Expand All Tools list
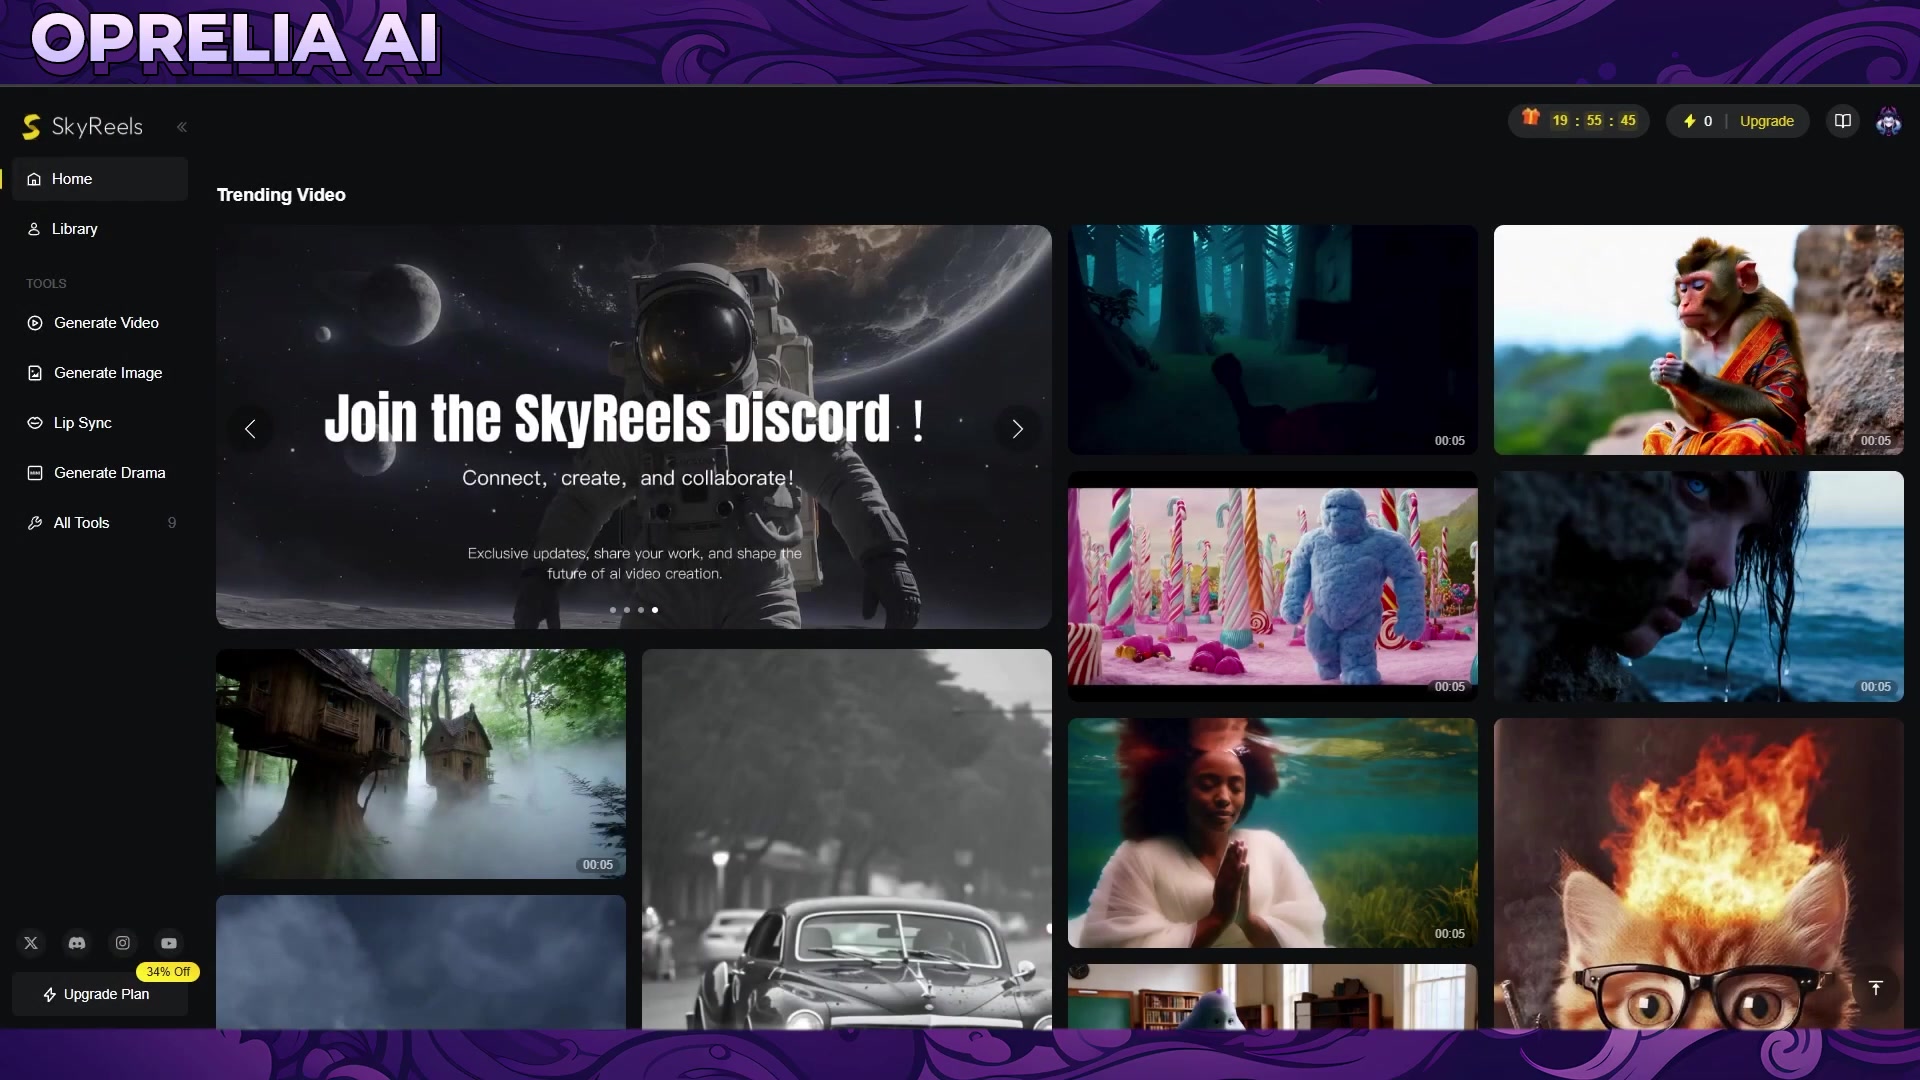 (100, 523)
